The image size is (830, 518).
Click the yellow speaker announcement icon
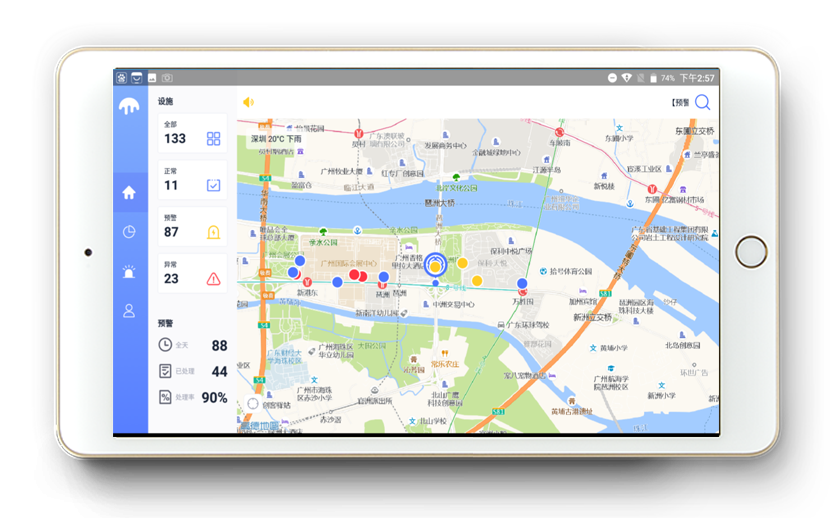(x=249, y=102)
